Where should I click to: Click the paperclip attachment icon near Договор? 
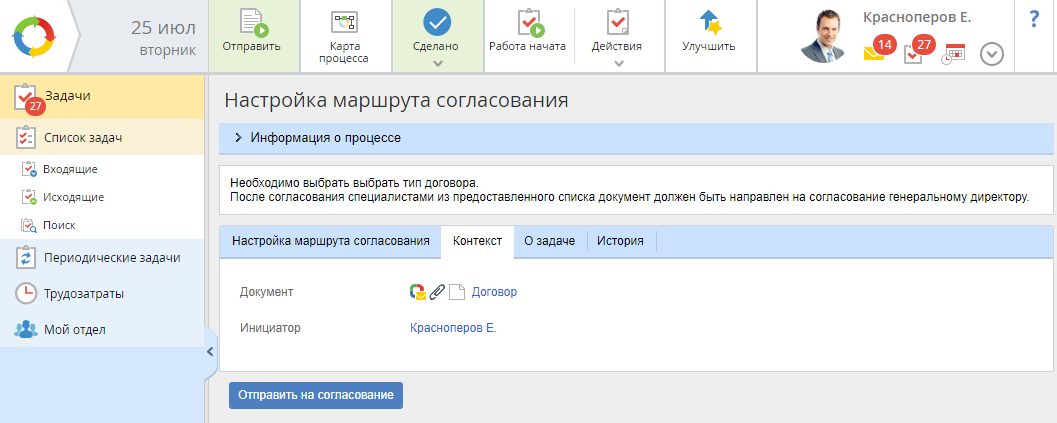pos(437,292)
